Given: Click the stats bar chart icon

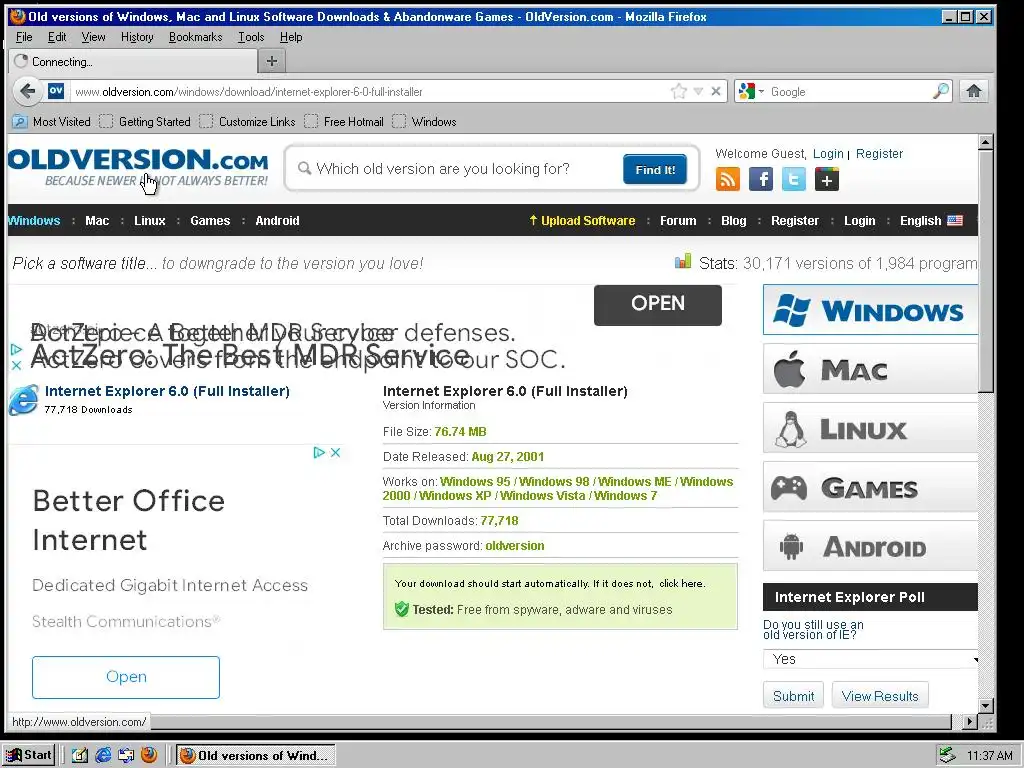Looking at the screenshot, I should click(682, 262).
